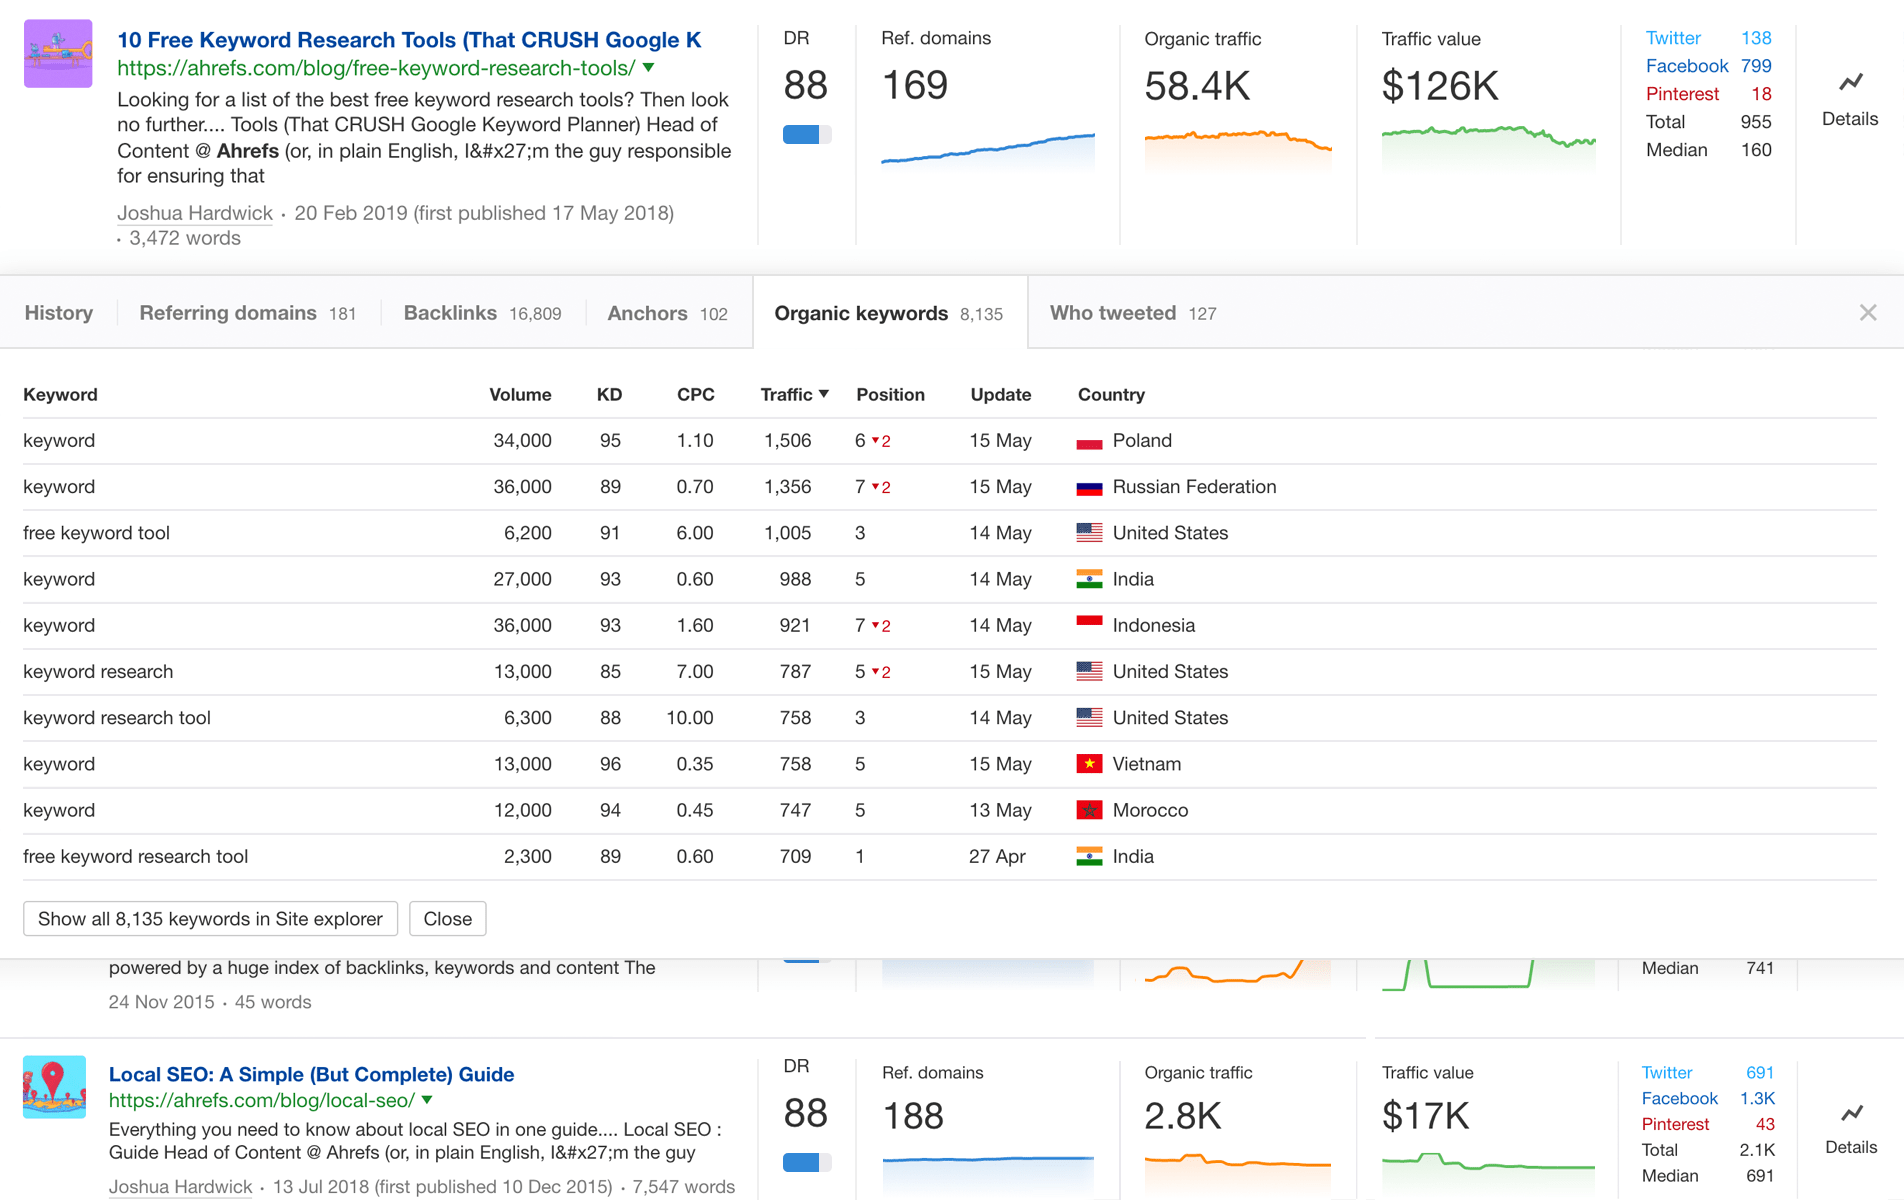
Task: Select Organic keywords tab
Action: (888, 313)
